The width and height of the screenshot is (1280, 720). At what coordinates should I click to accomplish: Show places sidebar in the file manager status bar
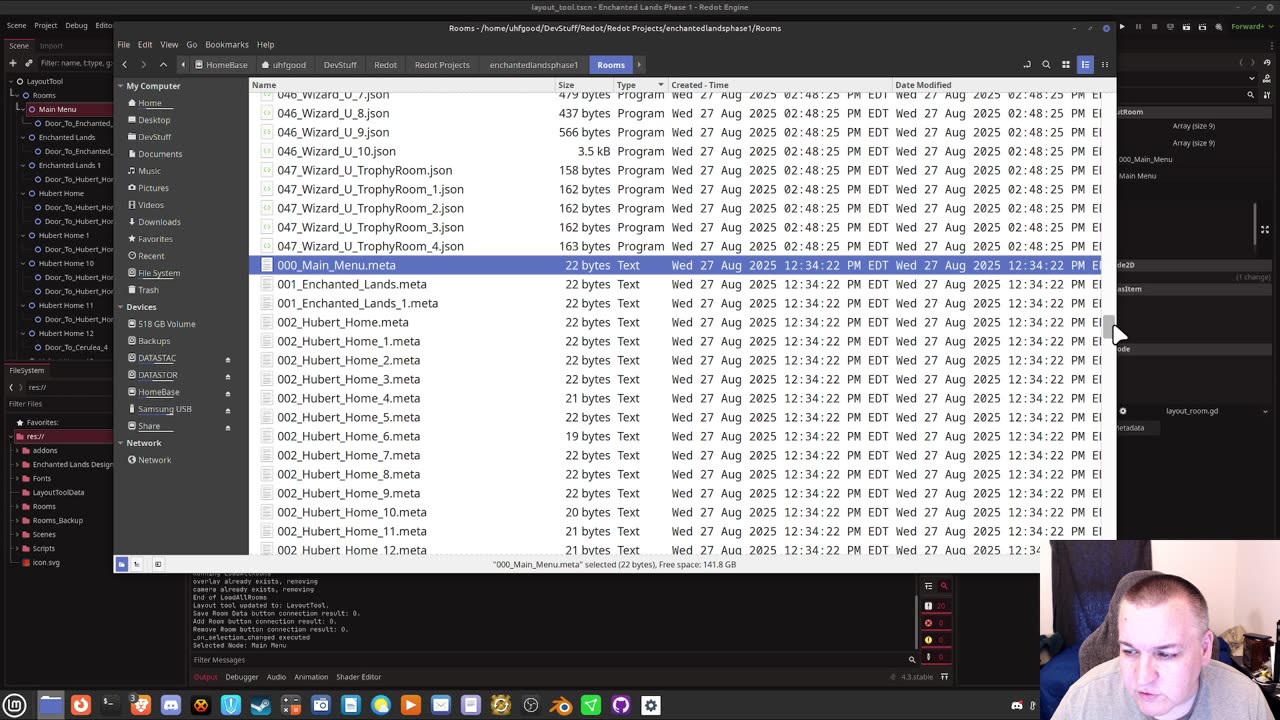122,564
